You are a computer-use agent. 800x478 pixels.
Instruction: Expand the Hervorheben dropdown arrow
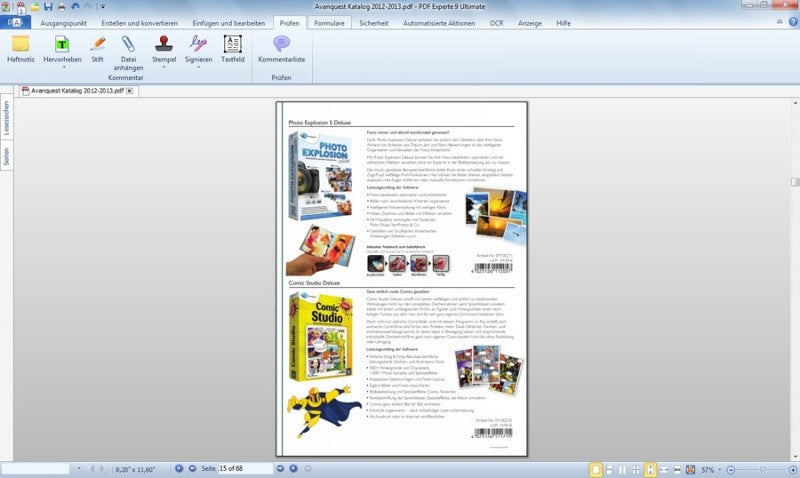[x=64, y=67]
